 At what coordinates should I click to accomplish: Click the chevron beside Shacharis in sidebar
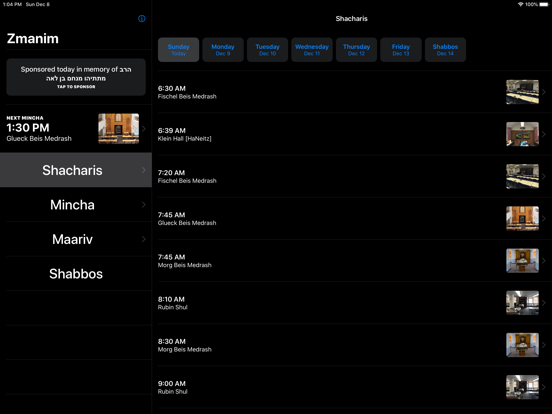tap(144, 170)
